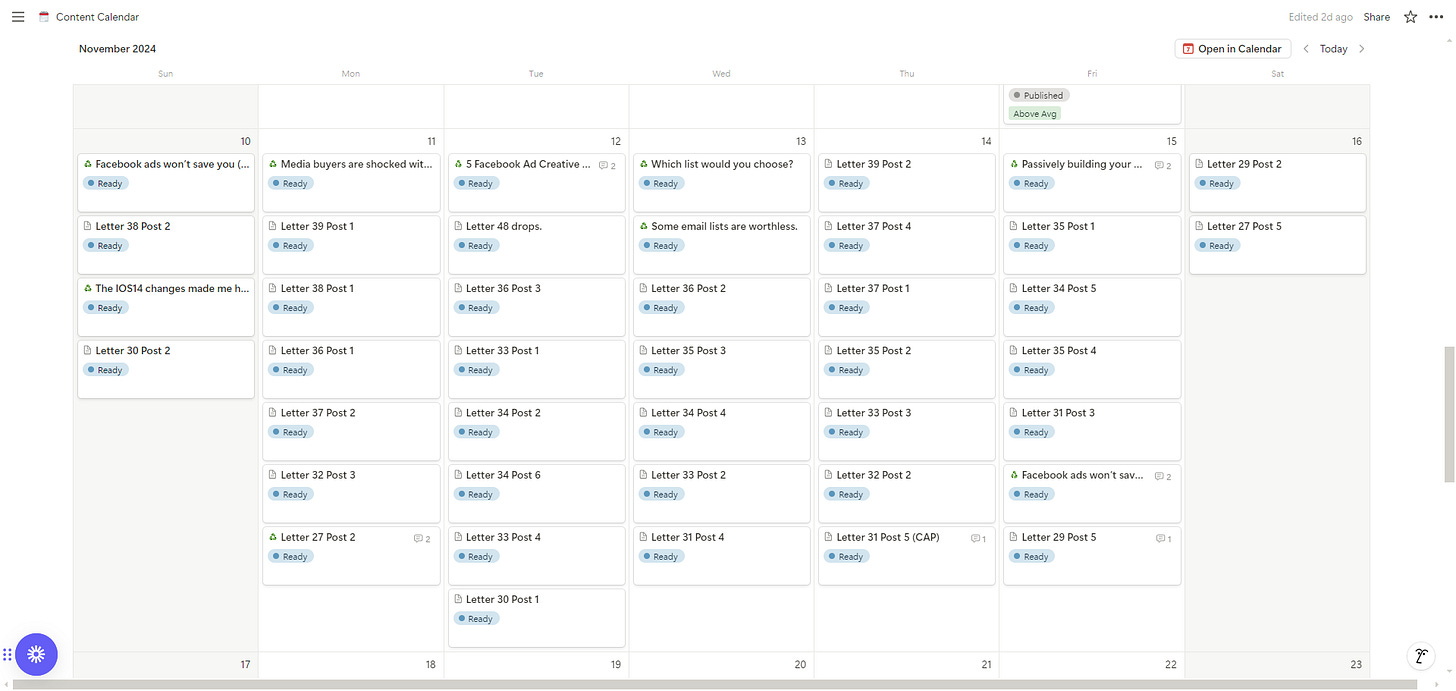Viewport: 1456px width, 691px height.
Task: Open Letter 33 Post 2 card
Action: tap(722, 493)
